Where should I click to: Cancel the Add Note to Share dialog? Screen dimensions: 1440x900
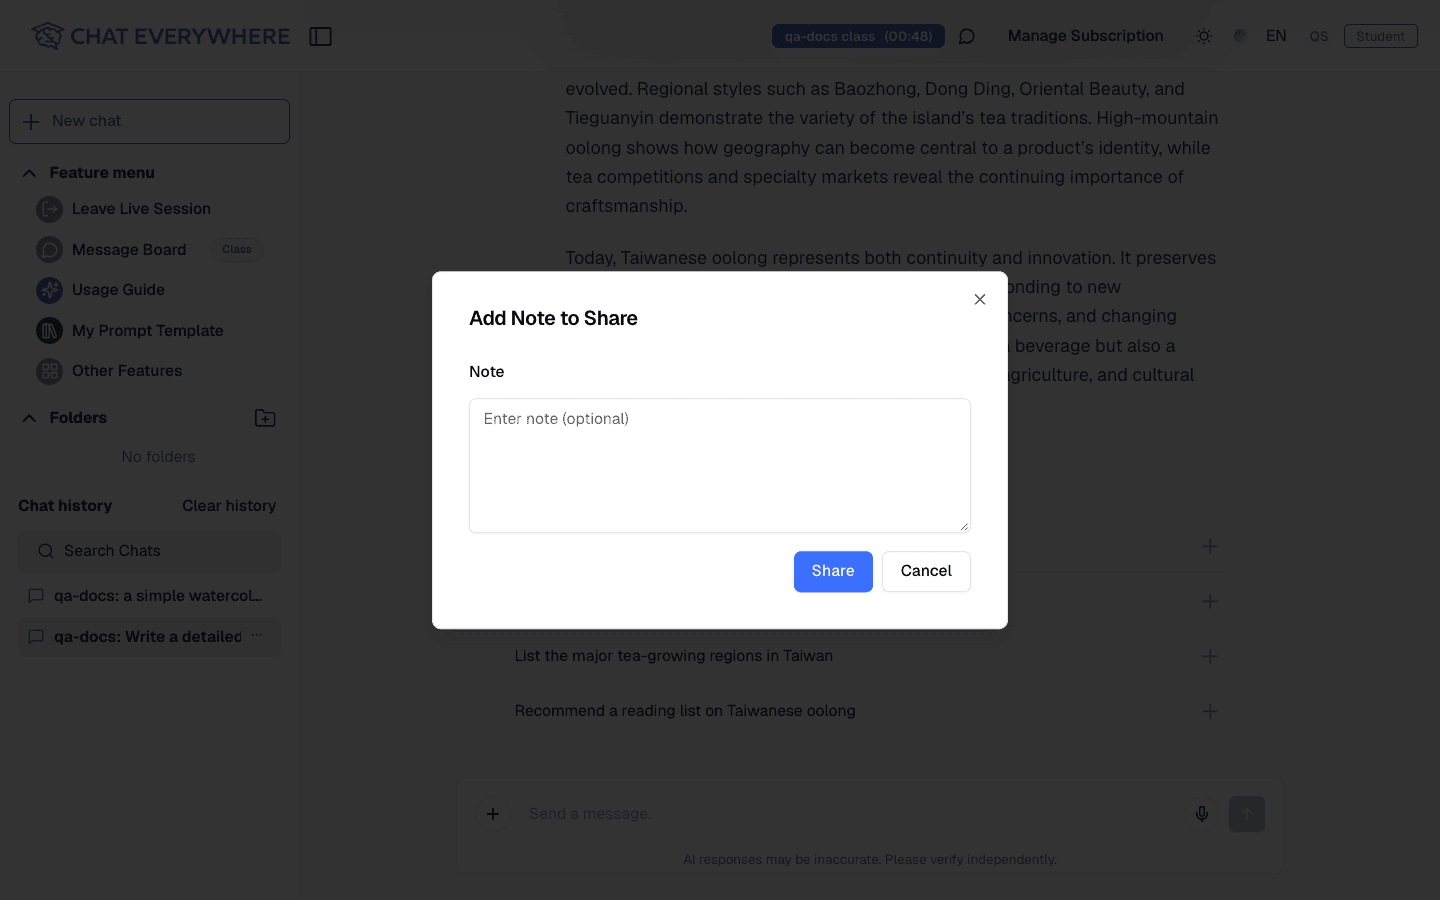click(926, 571)
